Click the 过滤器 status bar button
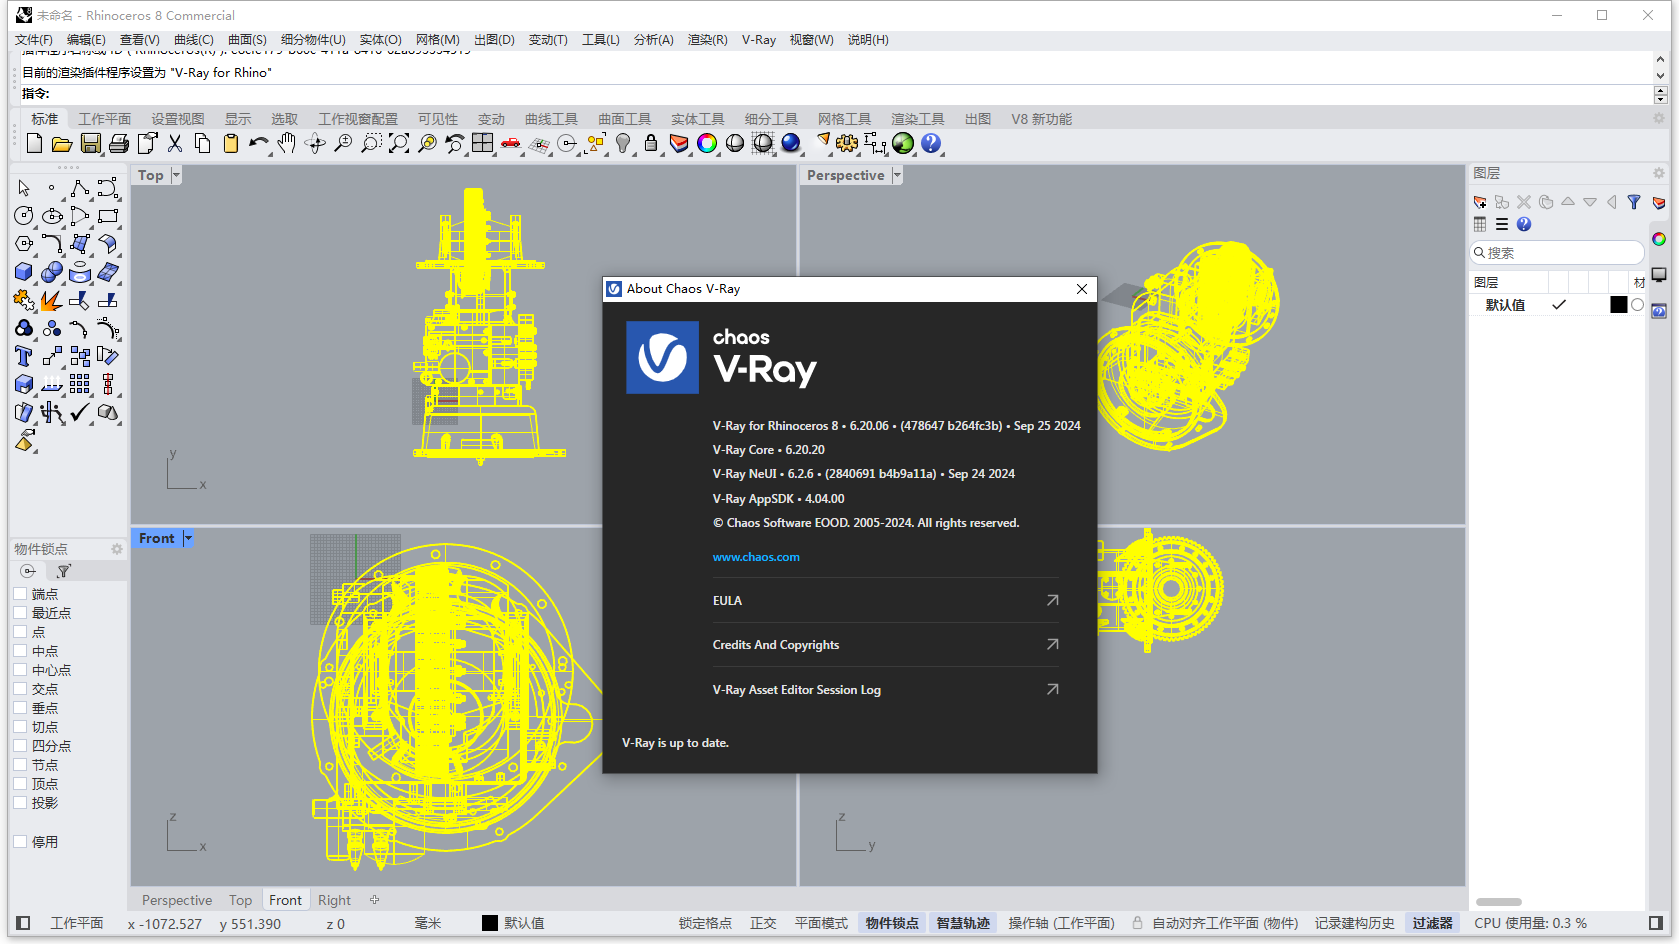The width and height of the screenshot is (1679, 944). 1432,923
